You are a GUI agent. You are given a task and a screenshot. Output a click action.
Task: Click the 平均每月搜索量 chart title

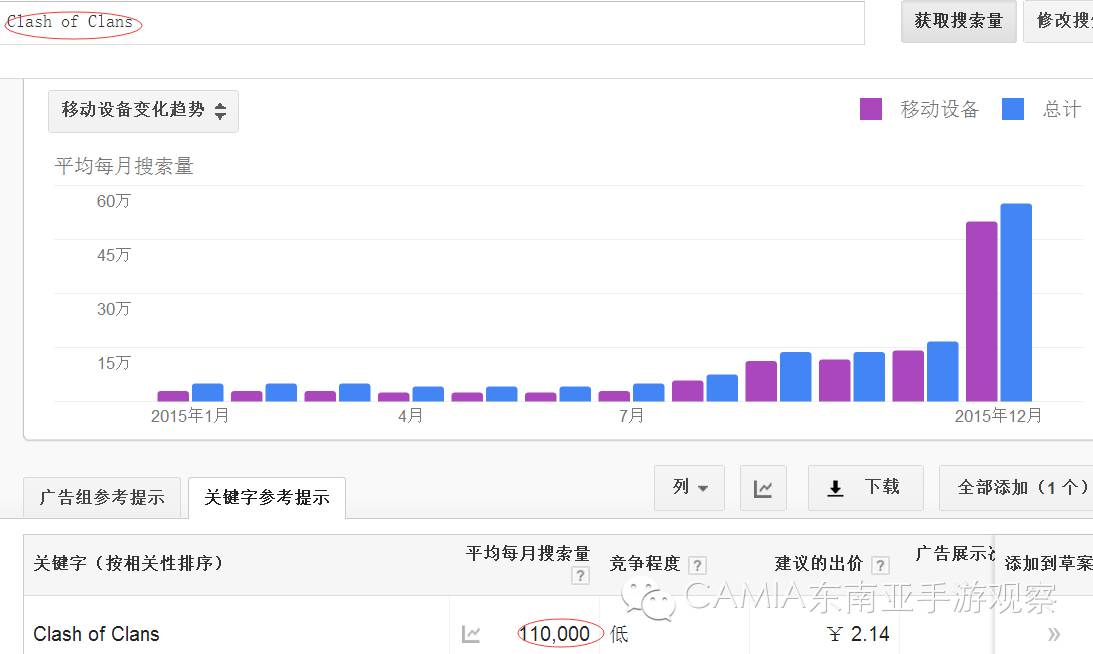click(124, 166)
